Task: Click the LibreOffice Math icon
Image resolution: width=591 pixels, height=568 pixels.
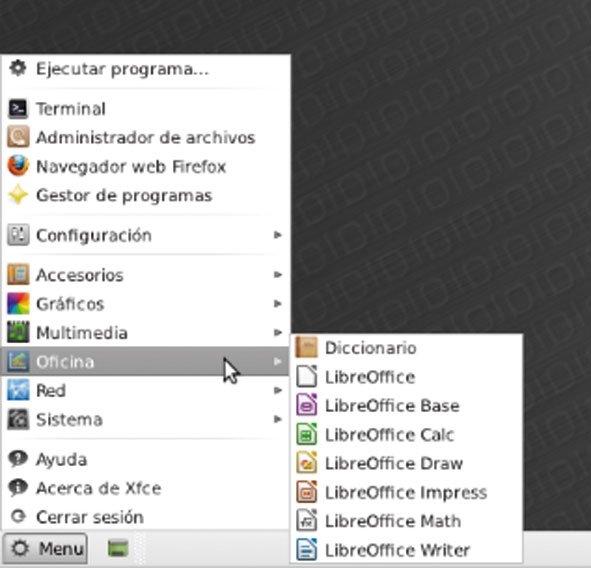Action: [306, 521]
